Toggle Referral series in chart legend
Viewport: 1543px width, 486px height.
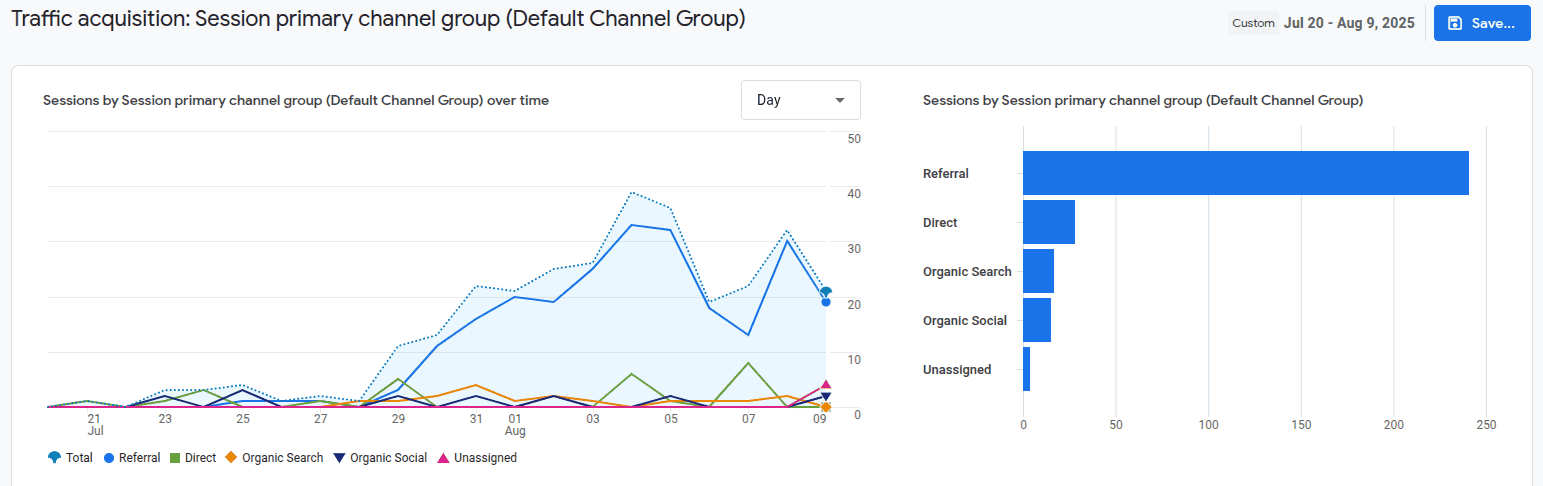pos(132,458)
